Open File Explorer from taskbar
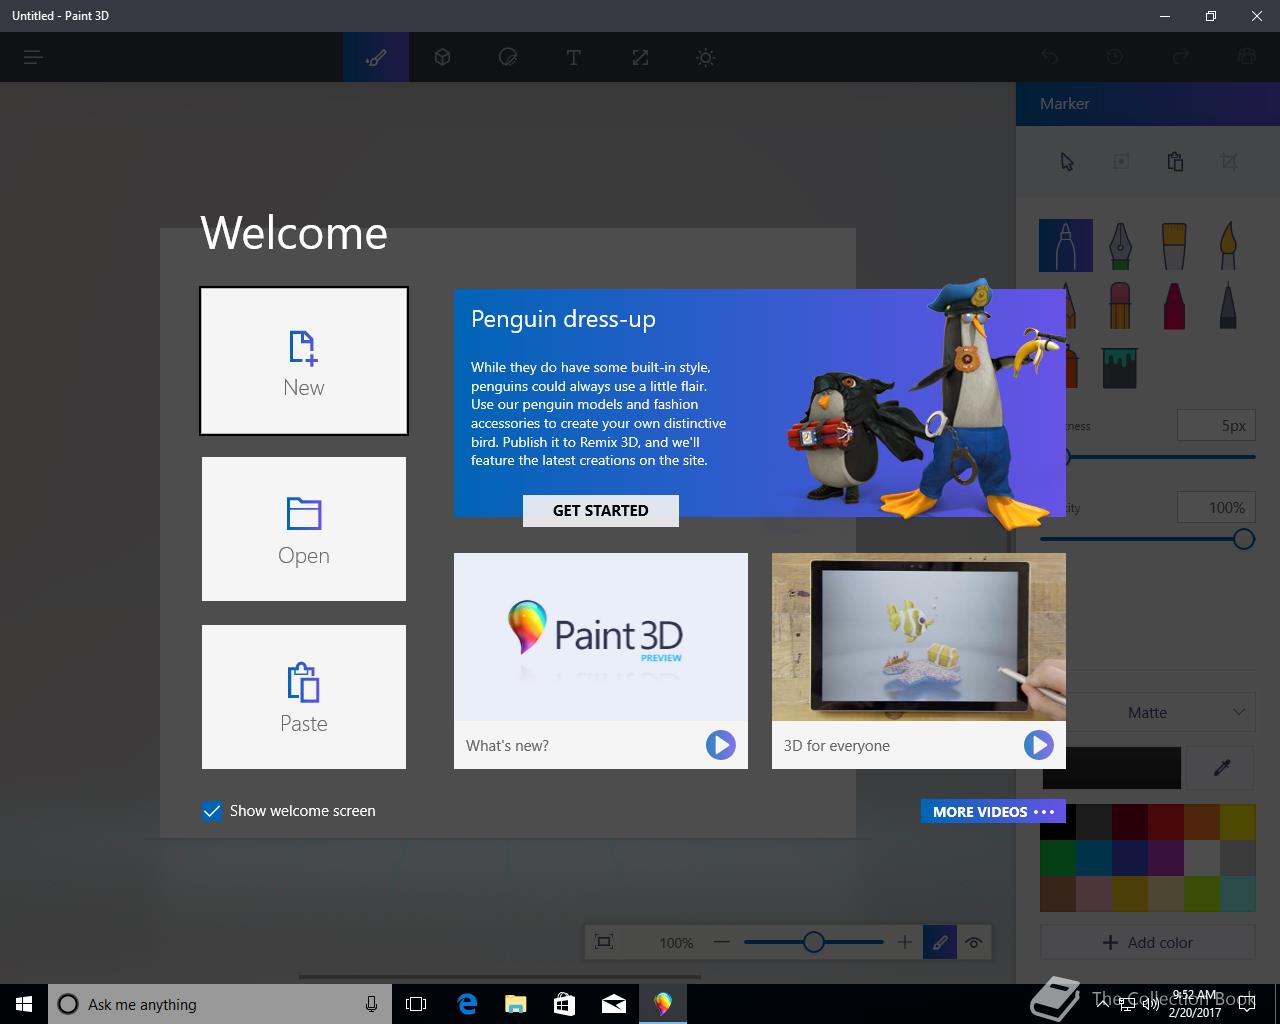This screenshot has height=1024, width=1280. point(515,1004)
